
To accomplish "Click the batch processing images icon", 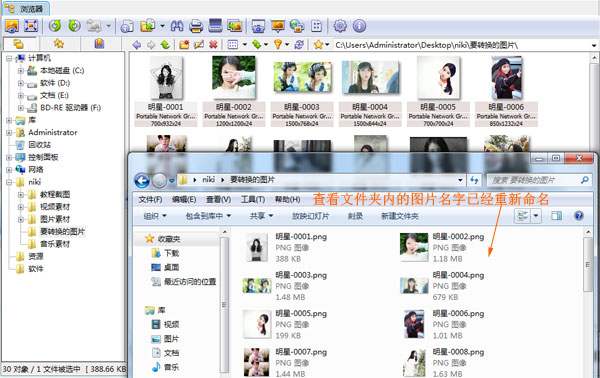I will [235, 26].
